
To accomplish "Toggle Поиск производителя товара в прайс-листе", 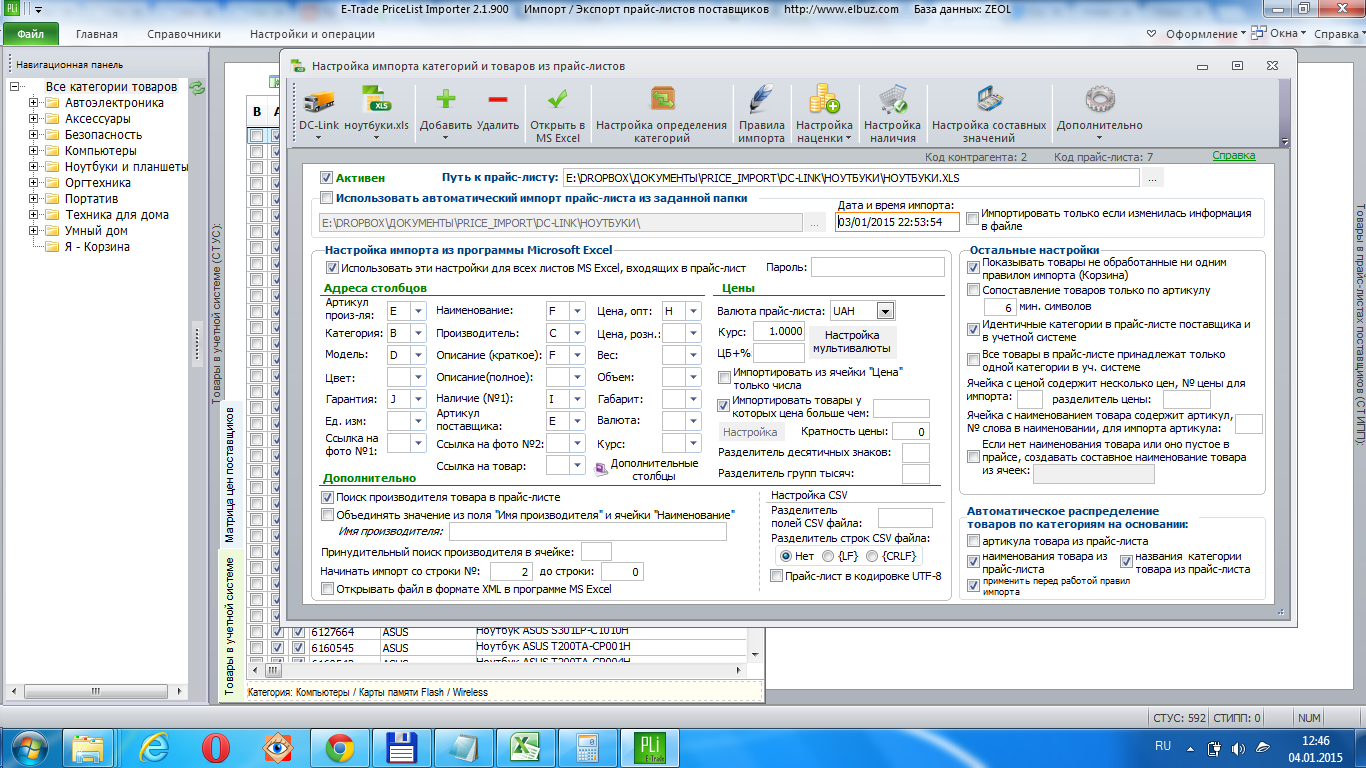I will point(327,497).
